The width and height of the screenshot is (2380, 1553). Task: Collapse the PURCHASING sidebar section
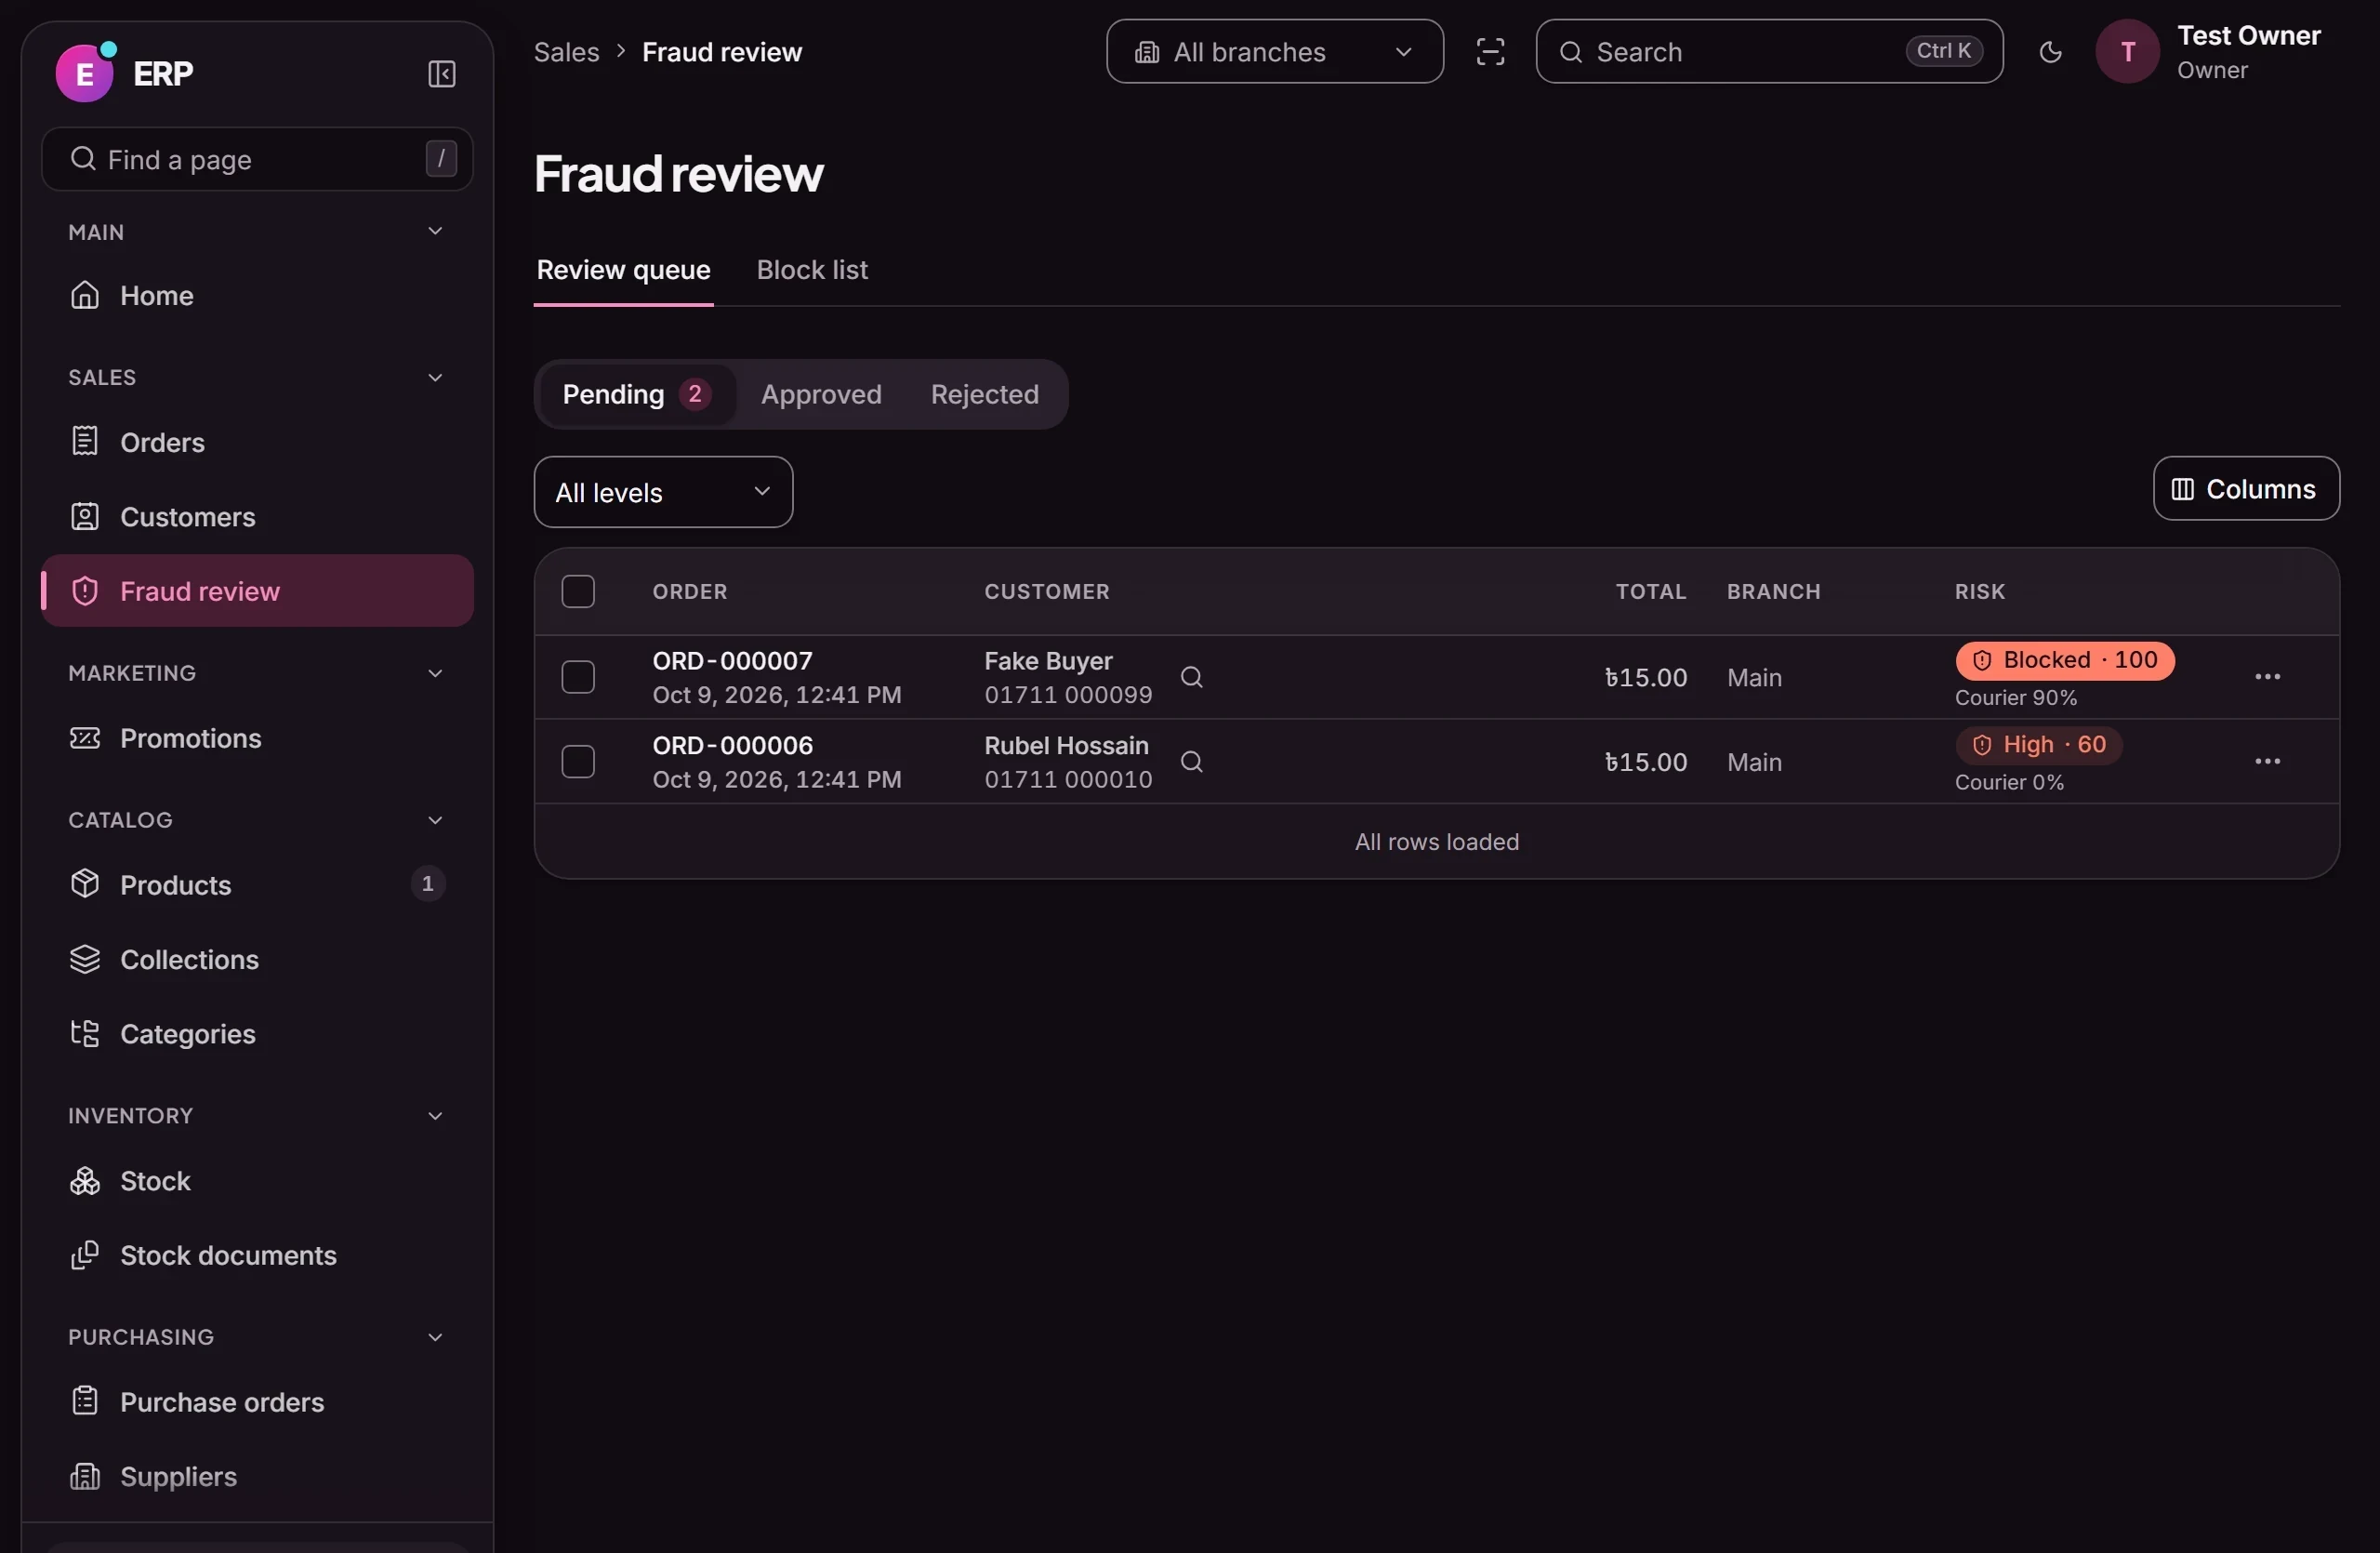pos(435,1337)
